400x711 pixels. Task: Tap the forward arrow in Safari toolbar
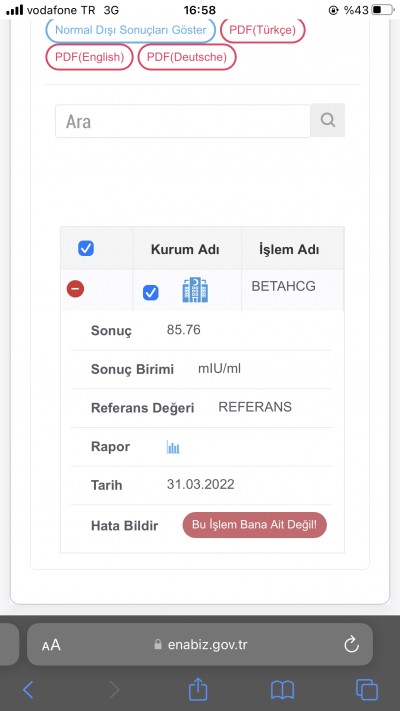point(114,690)
